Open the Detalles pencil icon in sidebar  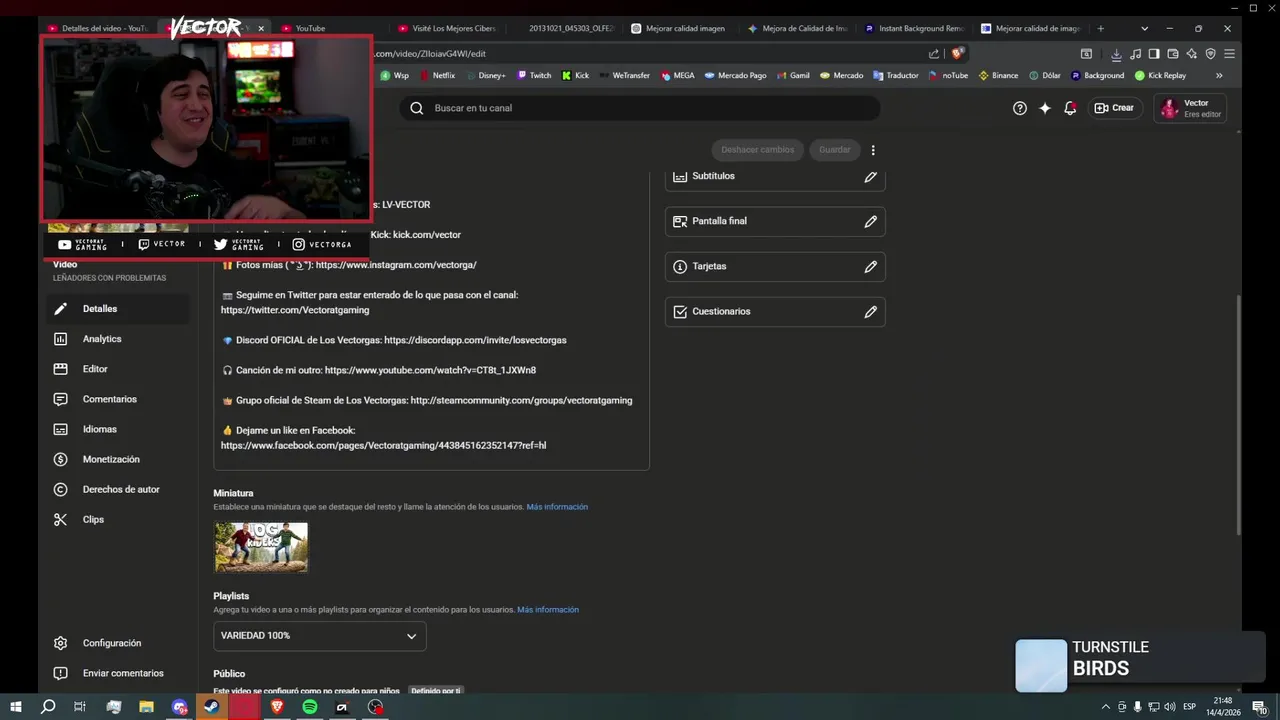[61, 309]
